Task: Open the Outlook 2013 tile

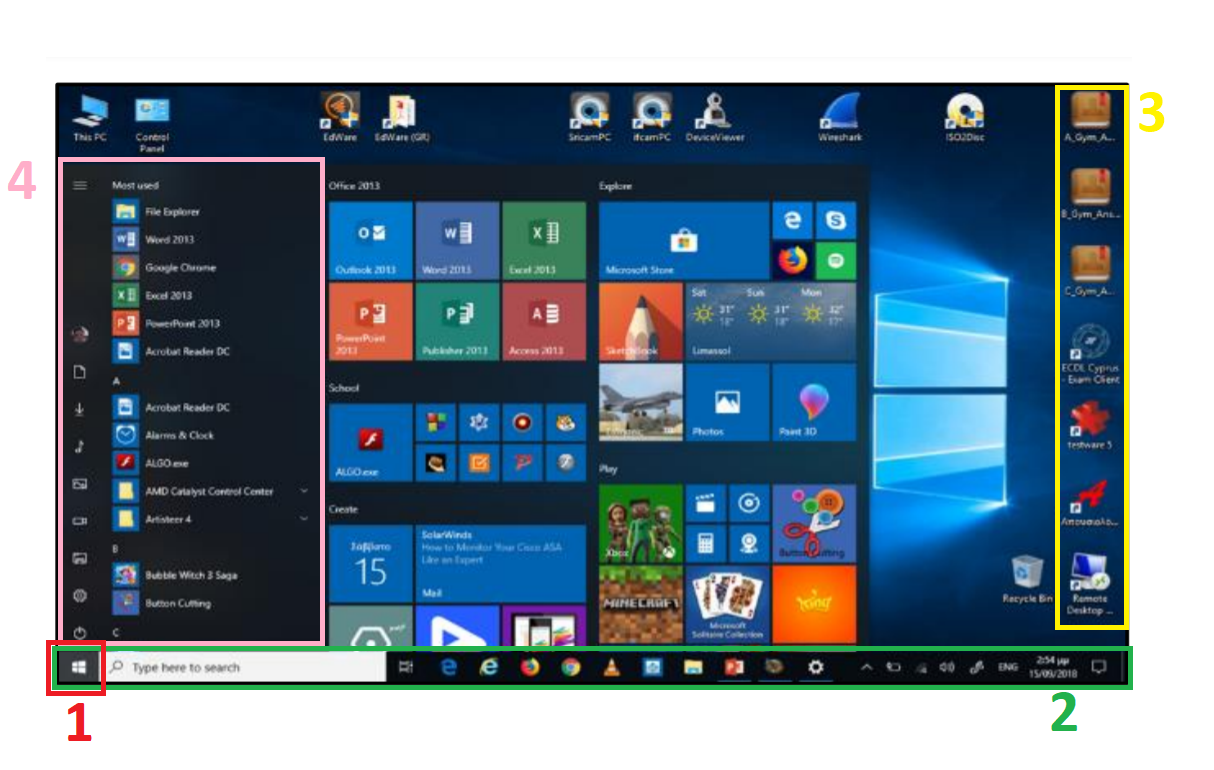Action: [x=370, y=240]
